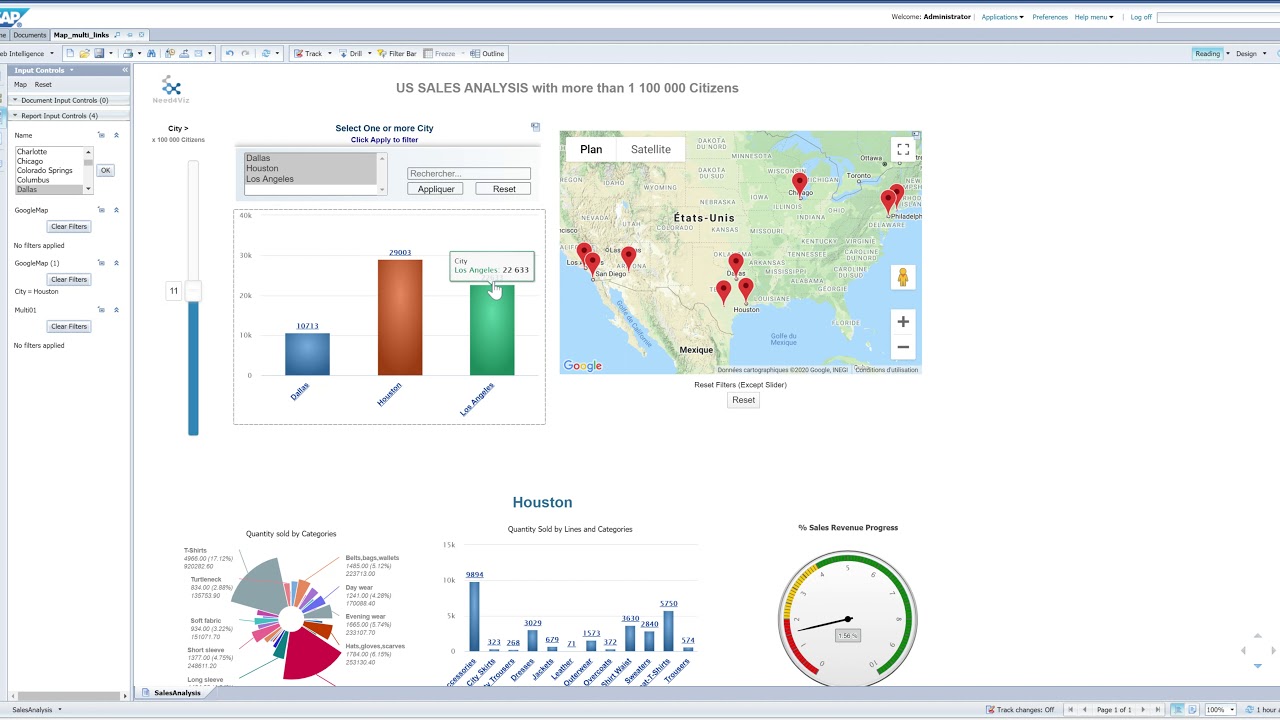Click the Need4Viz logo
The height and width of the screenshot is (720, 1280).
click(171, 90)
